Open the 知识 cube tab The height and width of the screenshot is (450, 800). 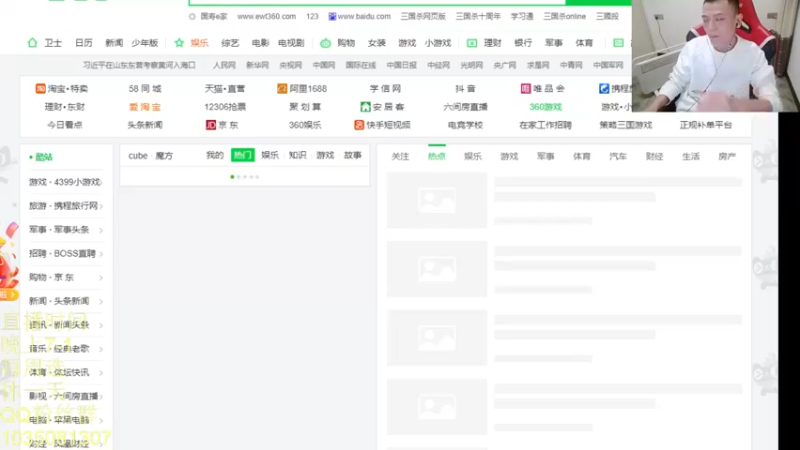pos(297,155)
